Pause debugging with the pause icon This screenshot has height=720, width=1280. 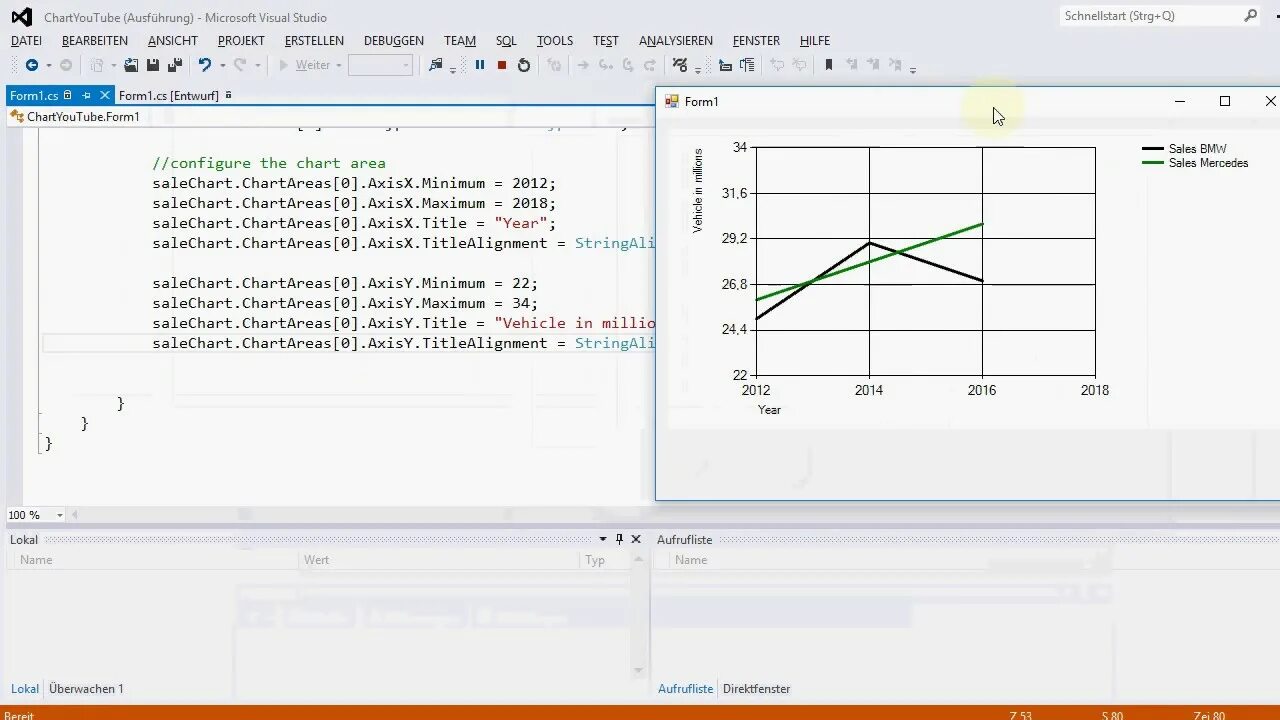click(x=480, y=65)
